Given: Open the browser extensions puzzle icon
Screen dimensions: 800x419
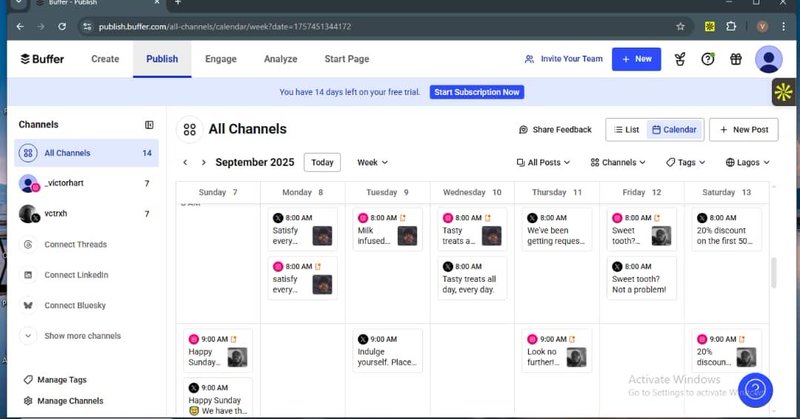Looking at the screenshot, I should (731, 27).
